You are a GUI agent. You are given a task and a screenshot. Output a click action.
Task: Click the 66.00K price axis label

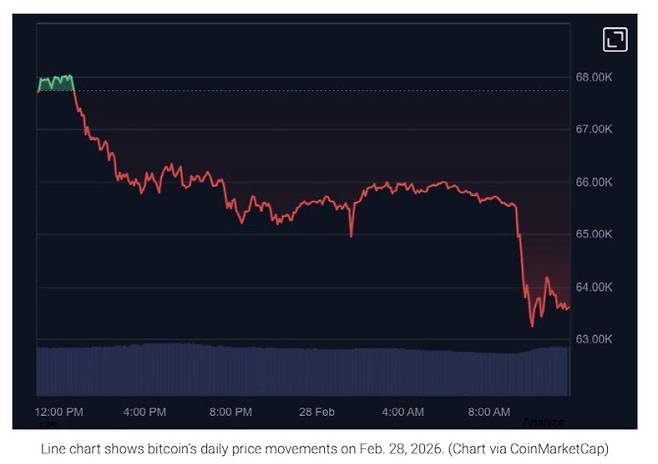[x=592, y=182]
